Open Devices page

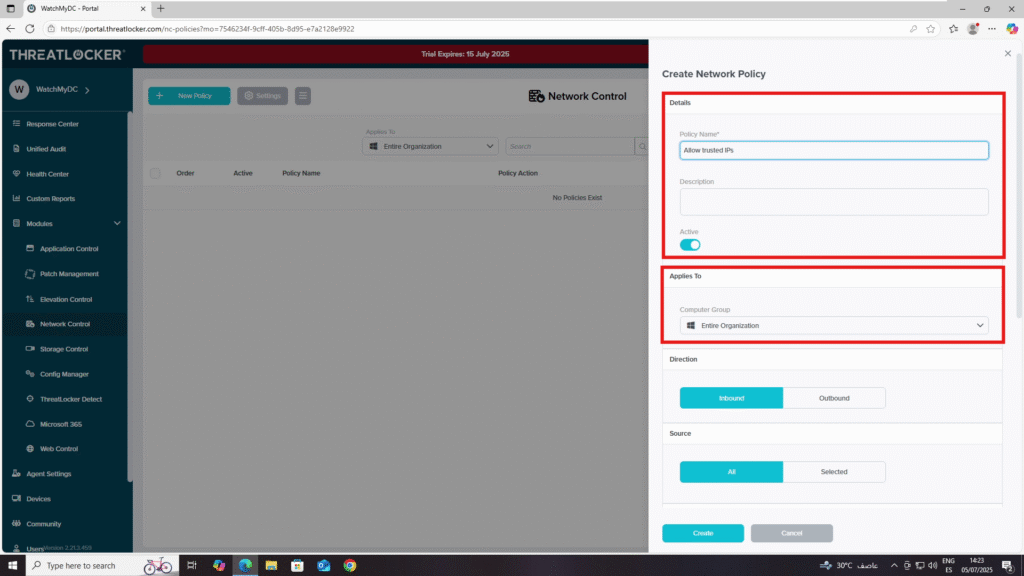click(38, 498)
